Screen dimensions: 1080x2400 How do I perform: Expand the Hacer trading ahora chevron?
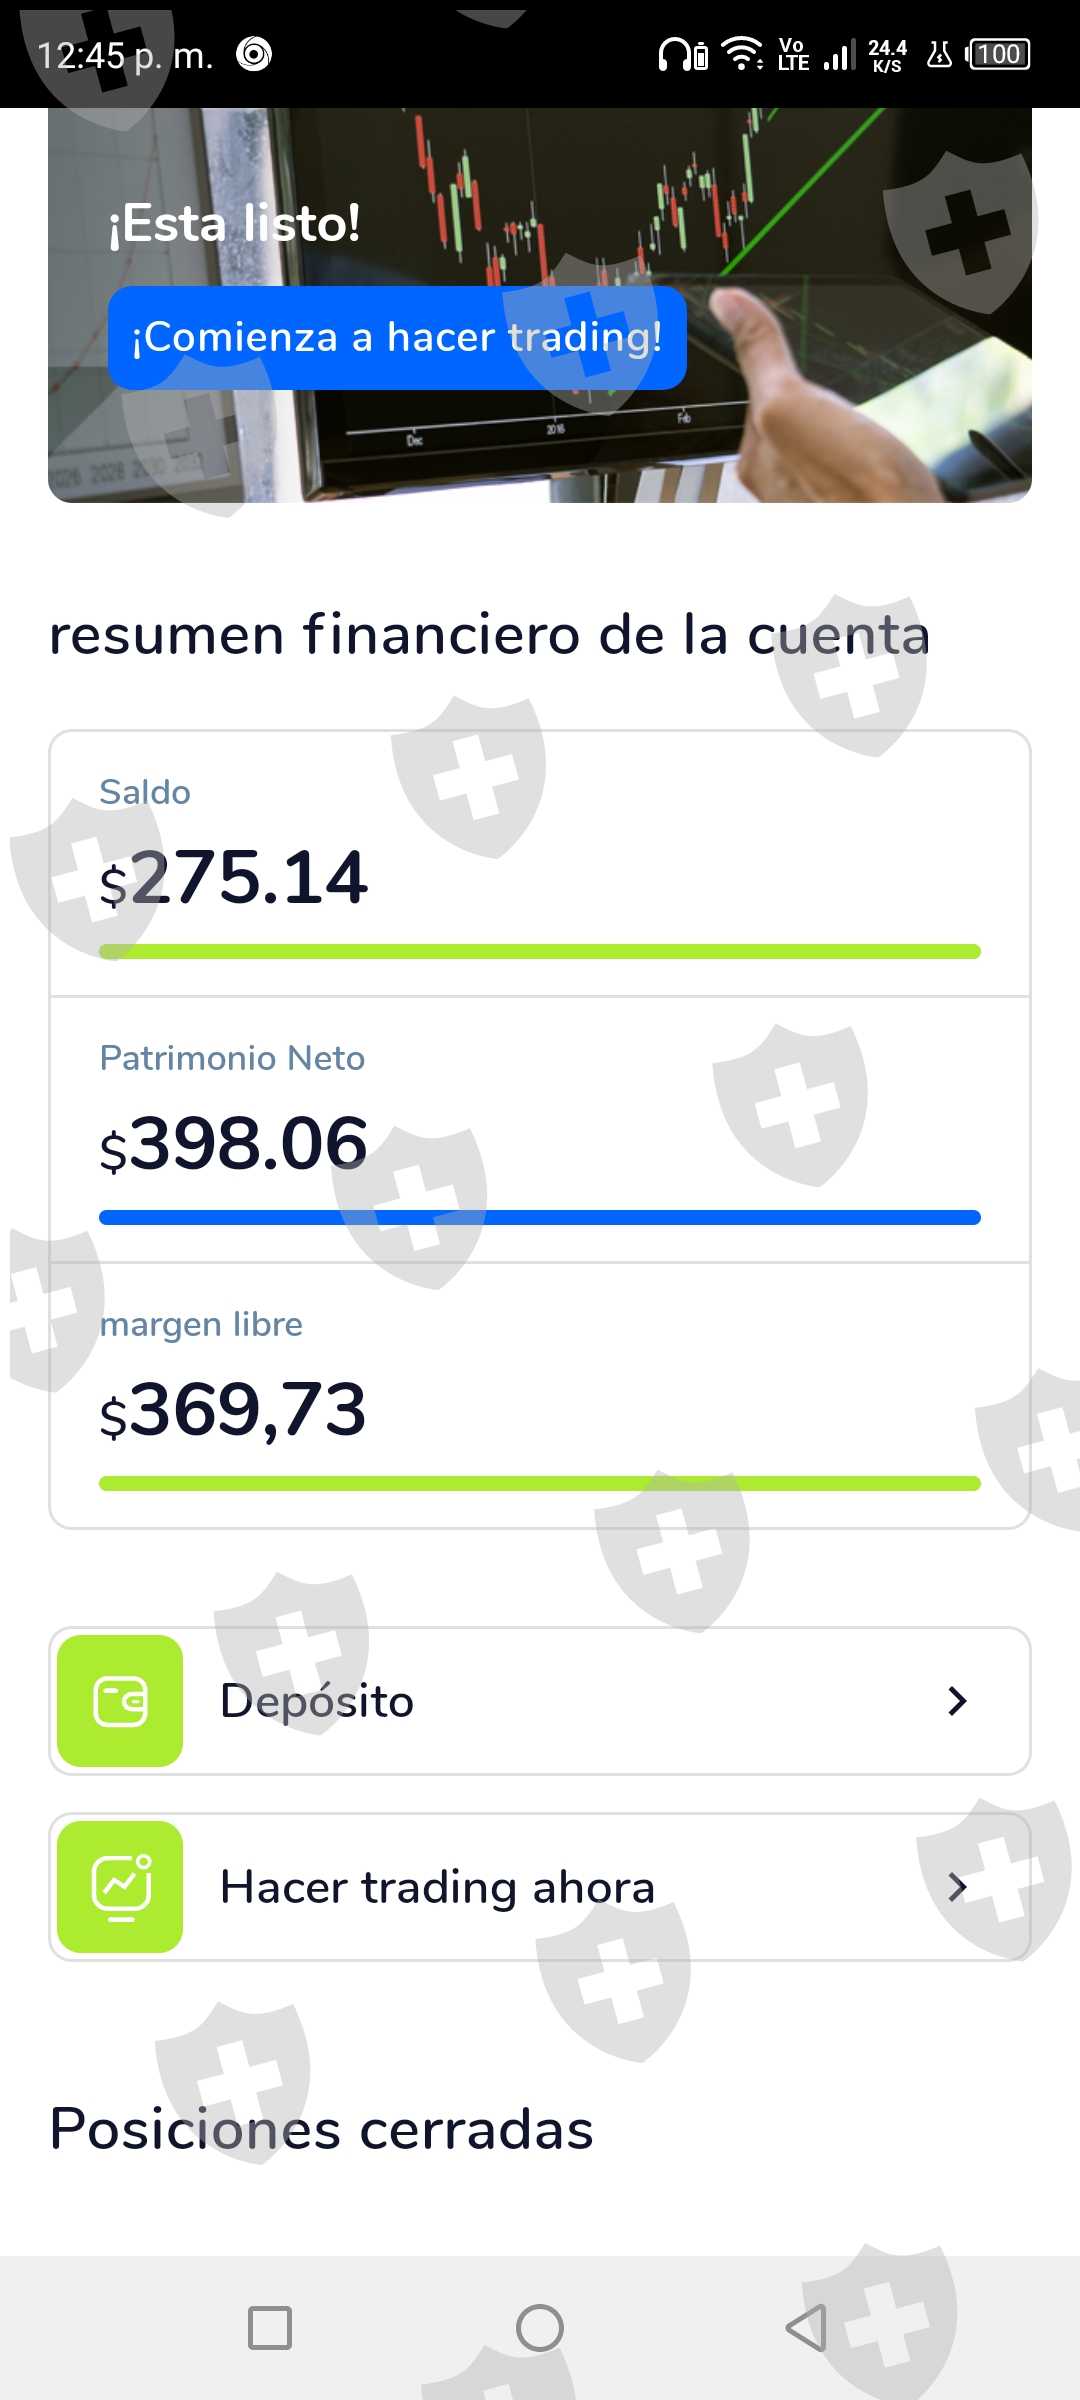[x=957, y=1887]
